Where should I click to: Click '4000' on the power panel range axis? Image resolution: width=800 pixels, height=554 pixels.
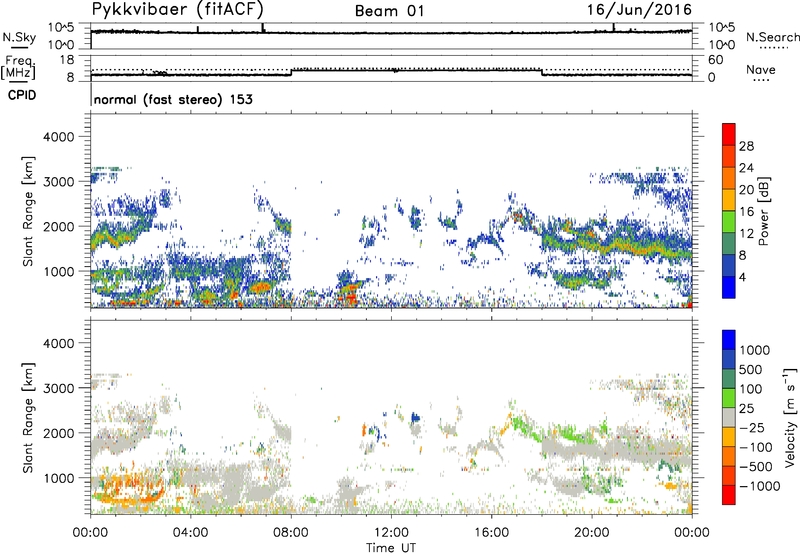pyautogui.click(x=58, y=137)
